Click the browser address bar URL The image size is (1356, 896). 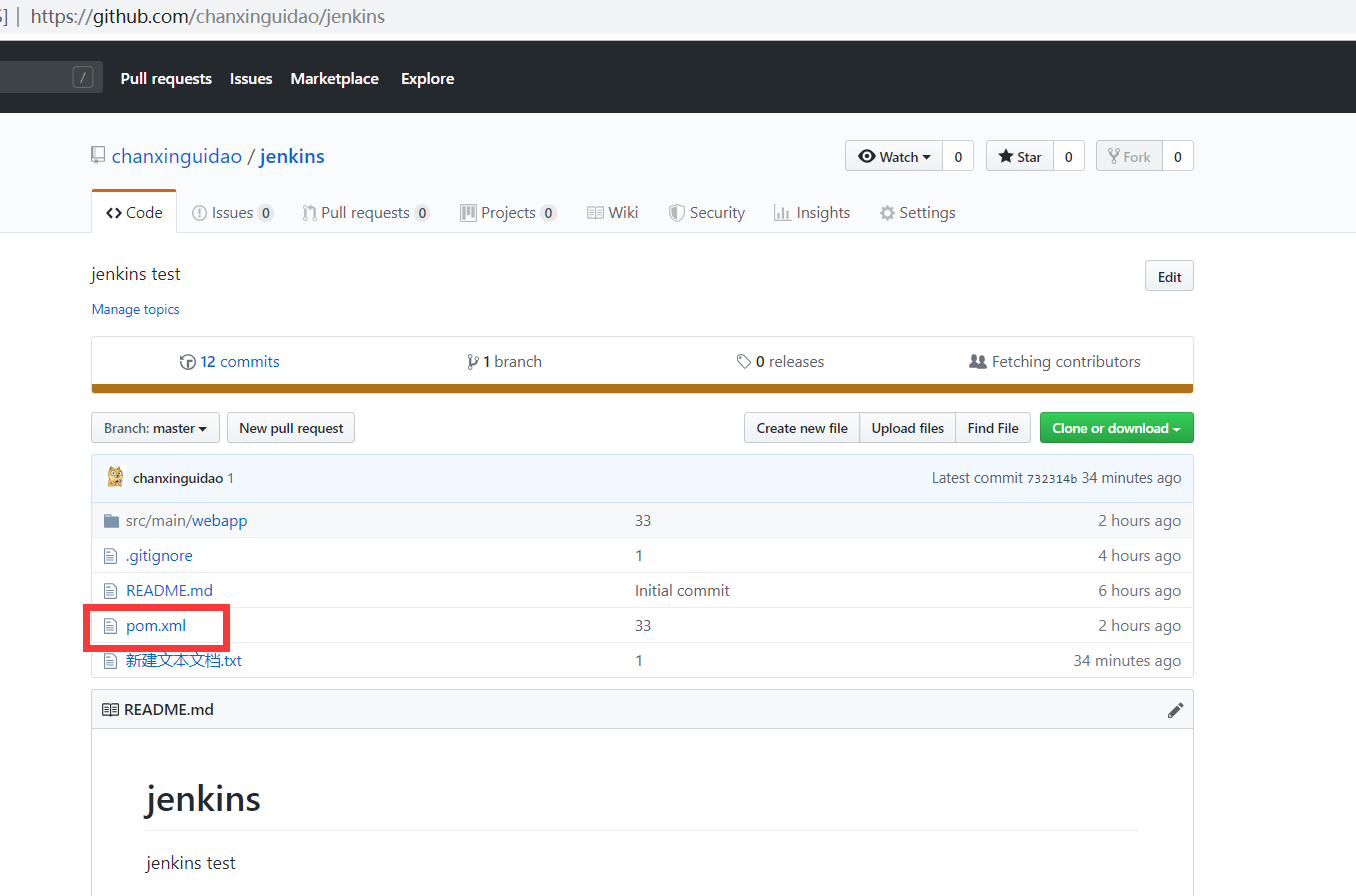click(208, 17)
